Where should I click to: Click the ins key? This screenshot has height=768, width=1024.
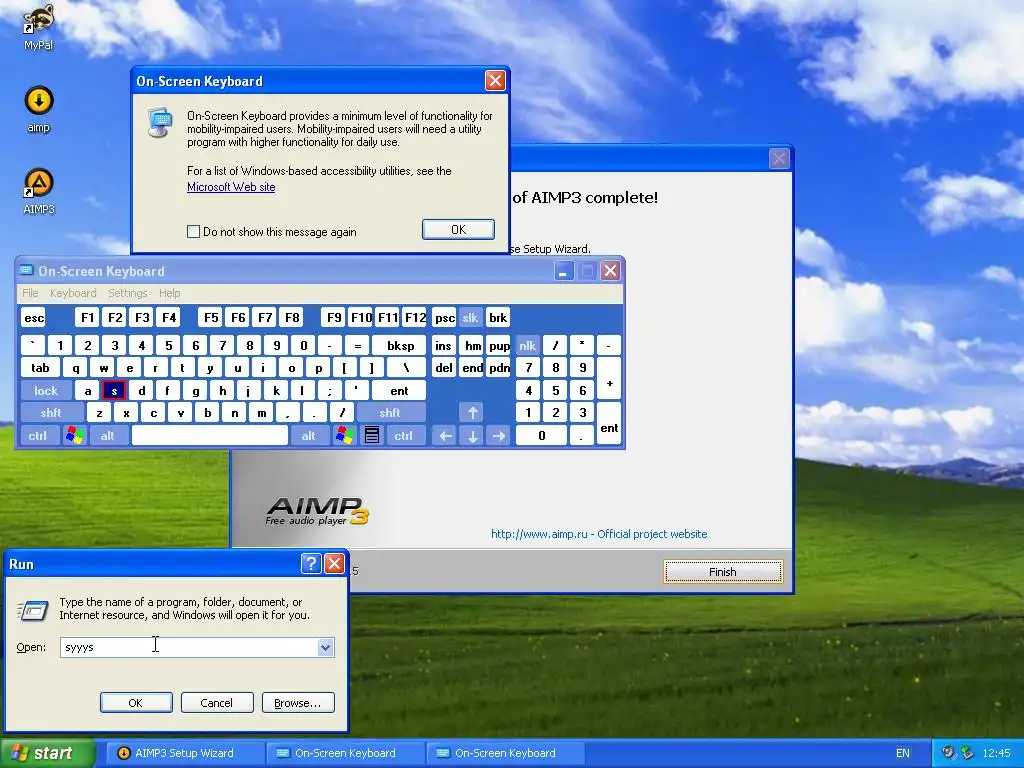(443, 345)
